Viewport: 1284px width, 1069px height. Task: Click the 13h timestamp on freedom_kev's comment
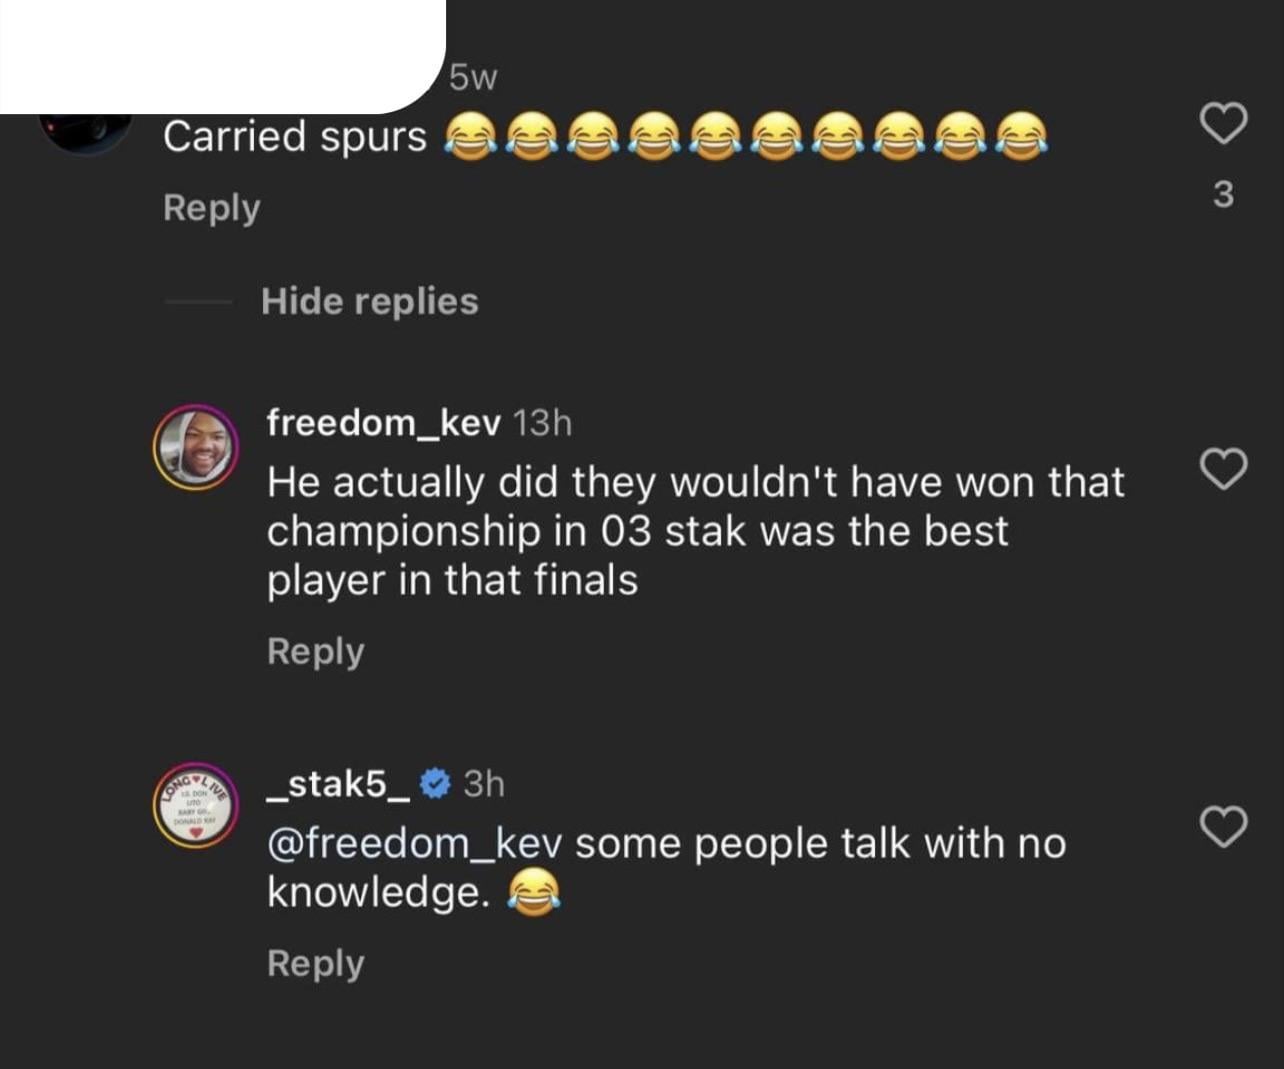(542, 423)
